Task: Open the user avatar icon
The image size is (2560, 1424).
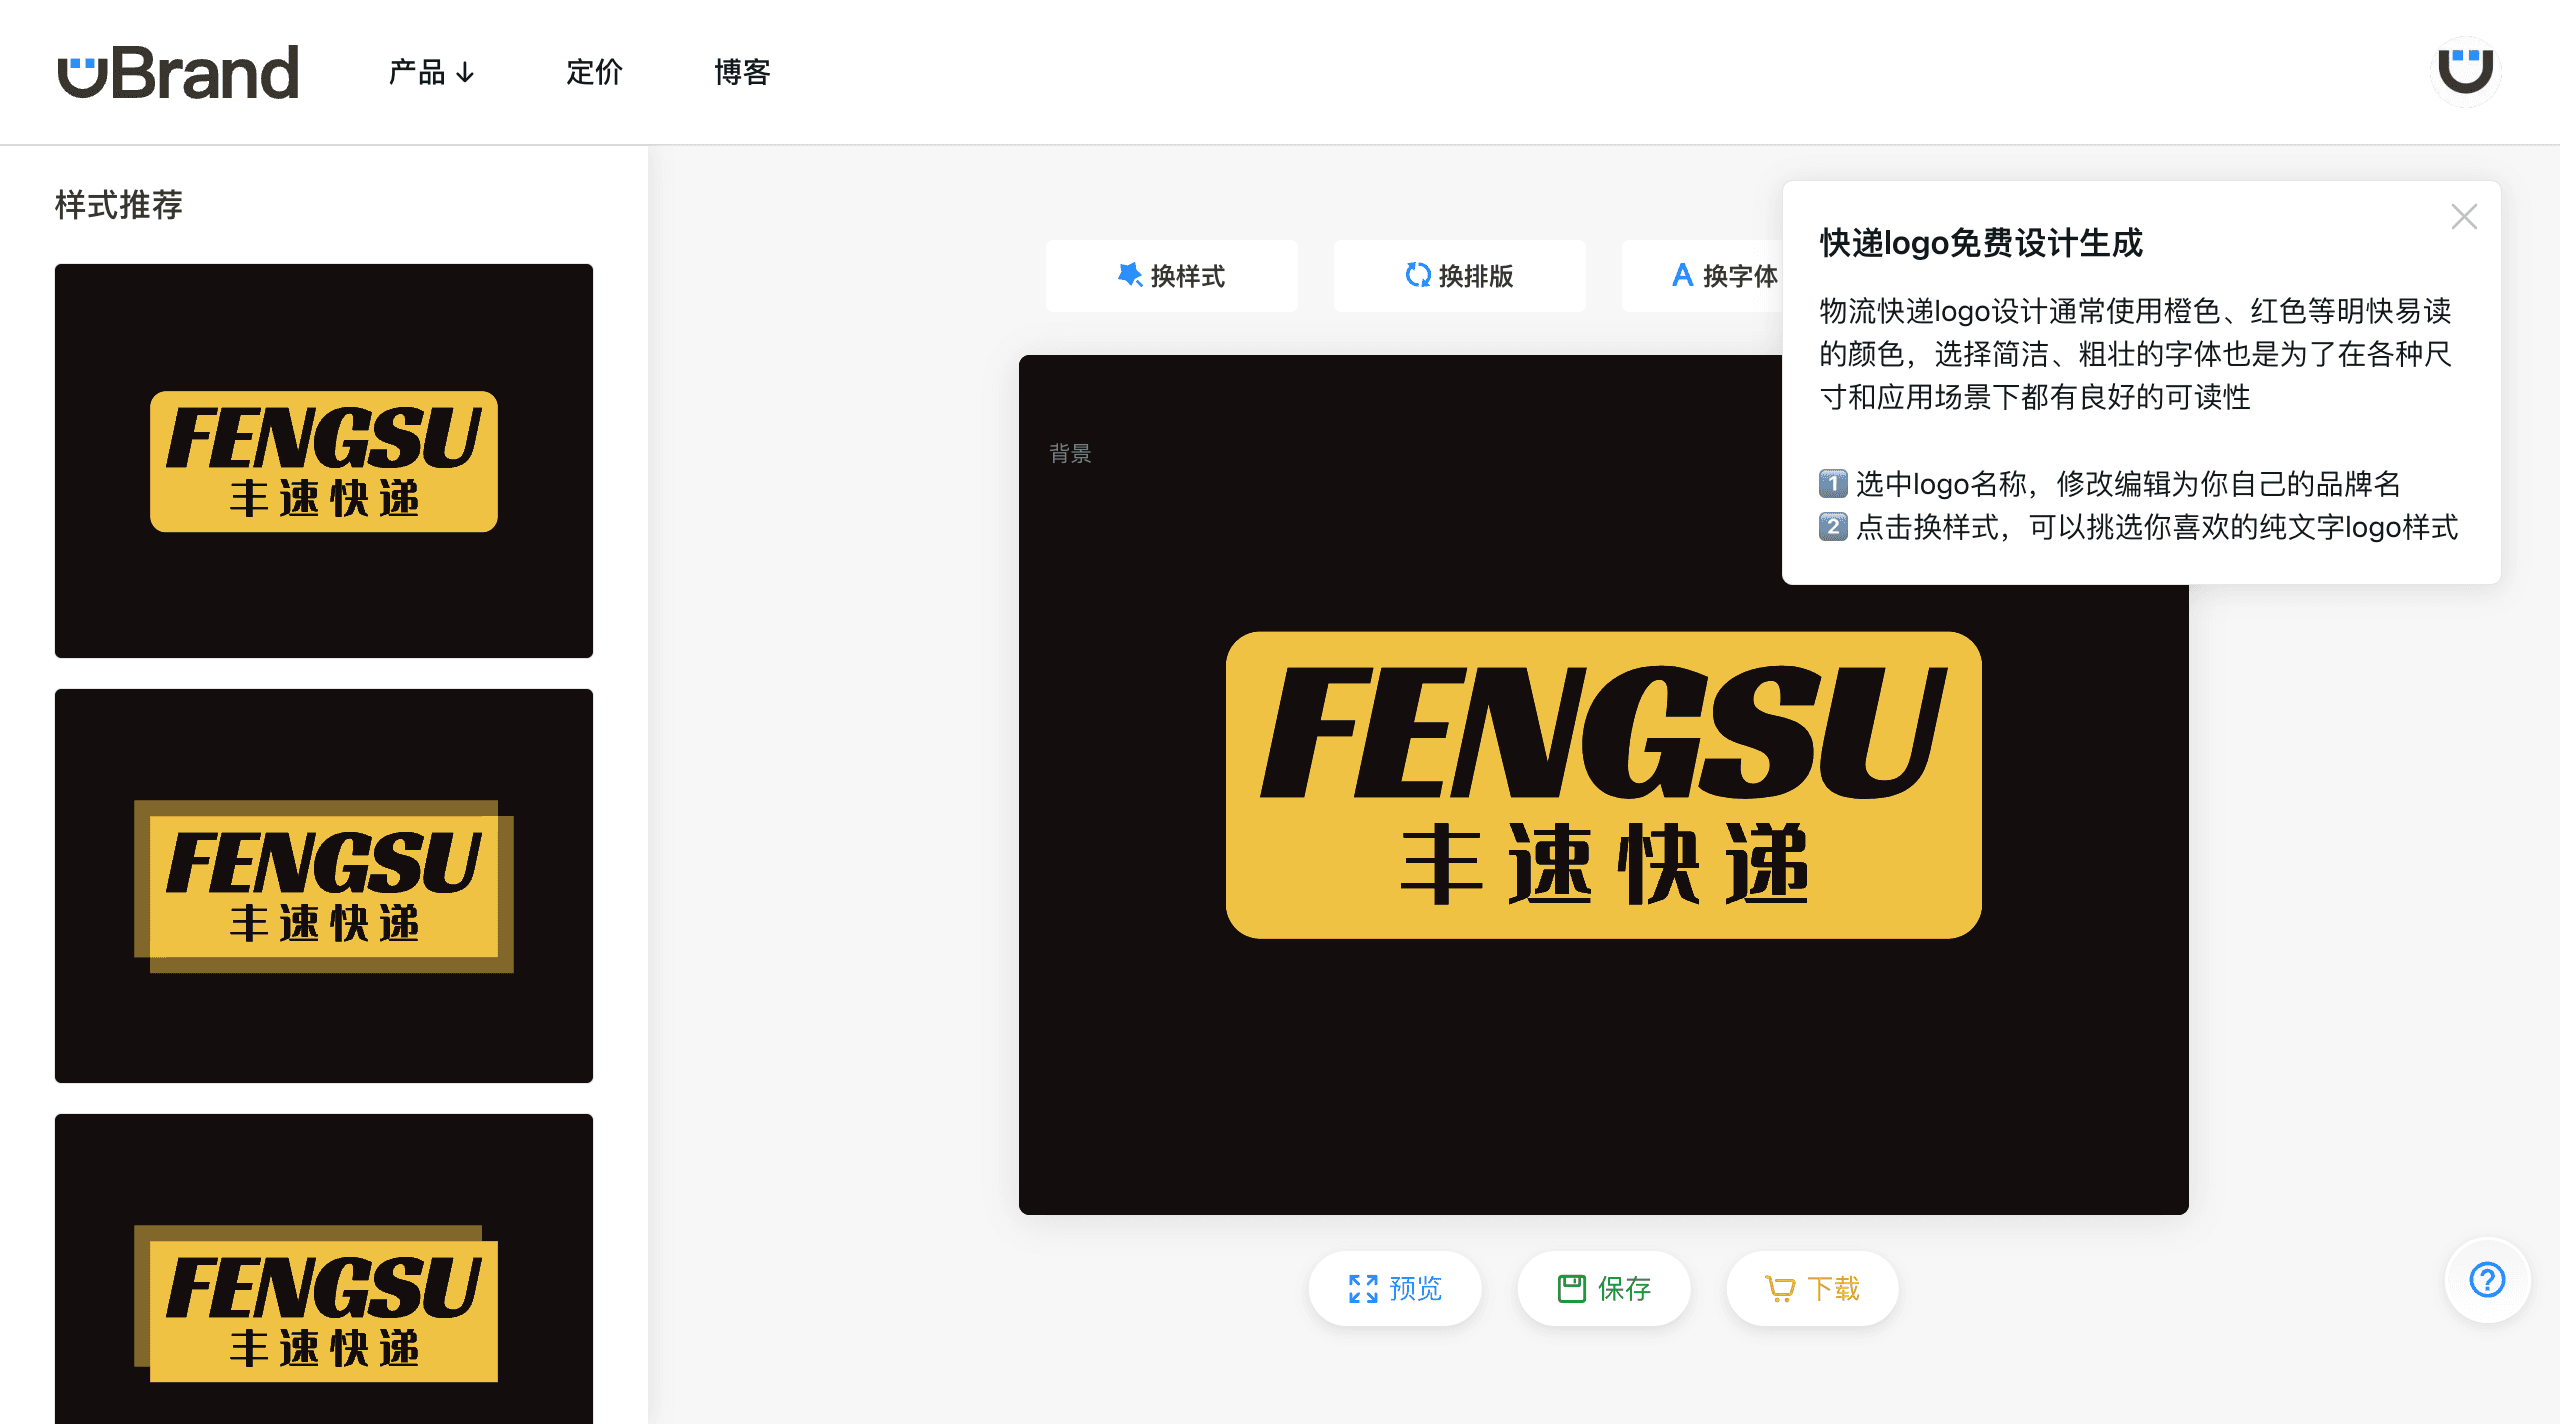Action: coord(2465,71)
